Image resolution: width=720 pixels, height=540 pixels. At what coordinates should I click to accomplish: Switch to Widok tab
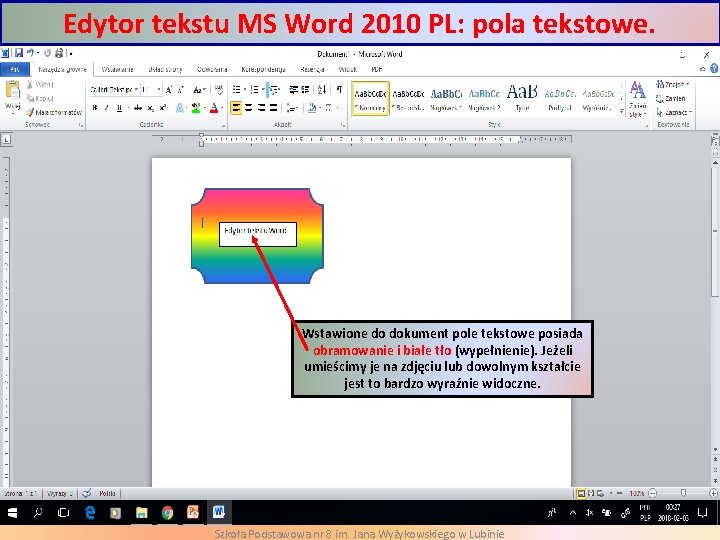pyautogui.click(x=347, y=69)
